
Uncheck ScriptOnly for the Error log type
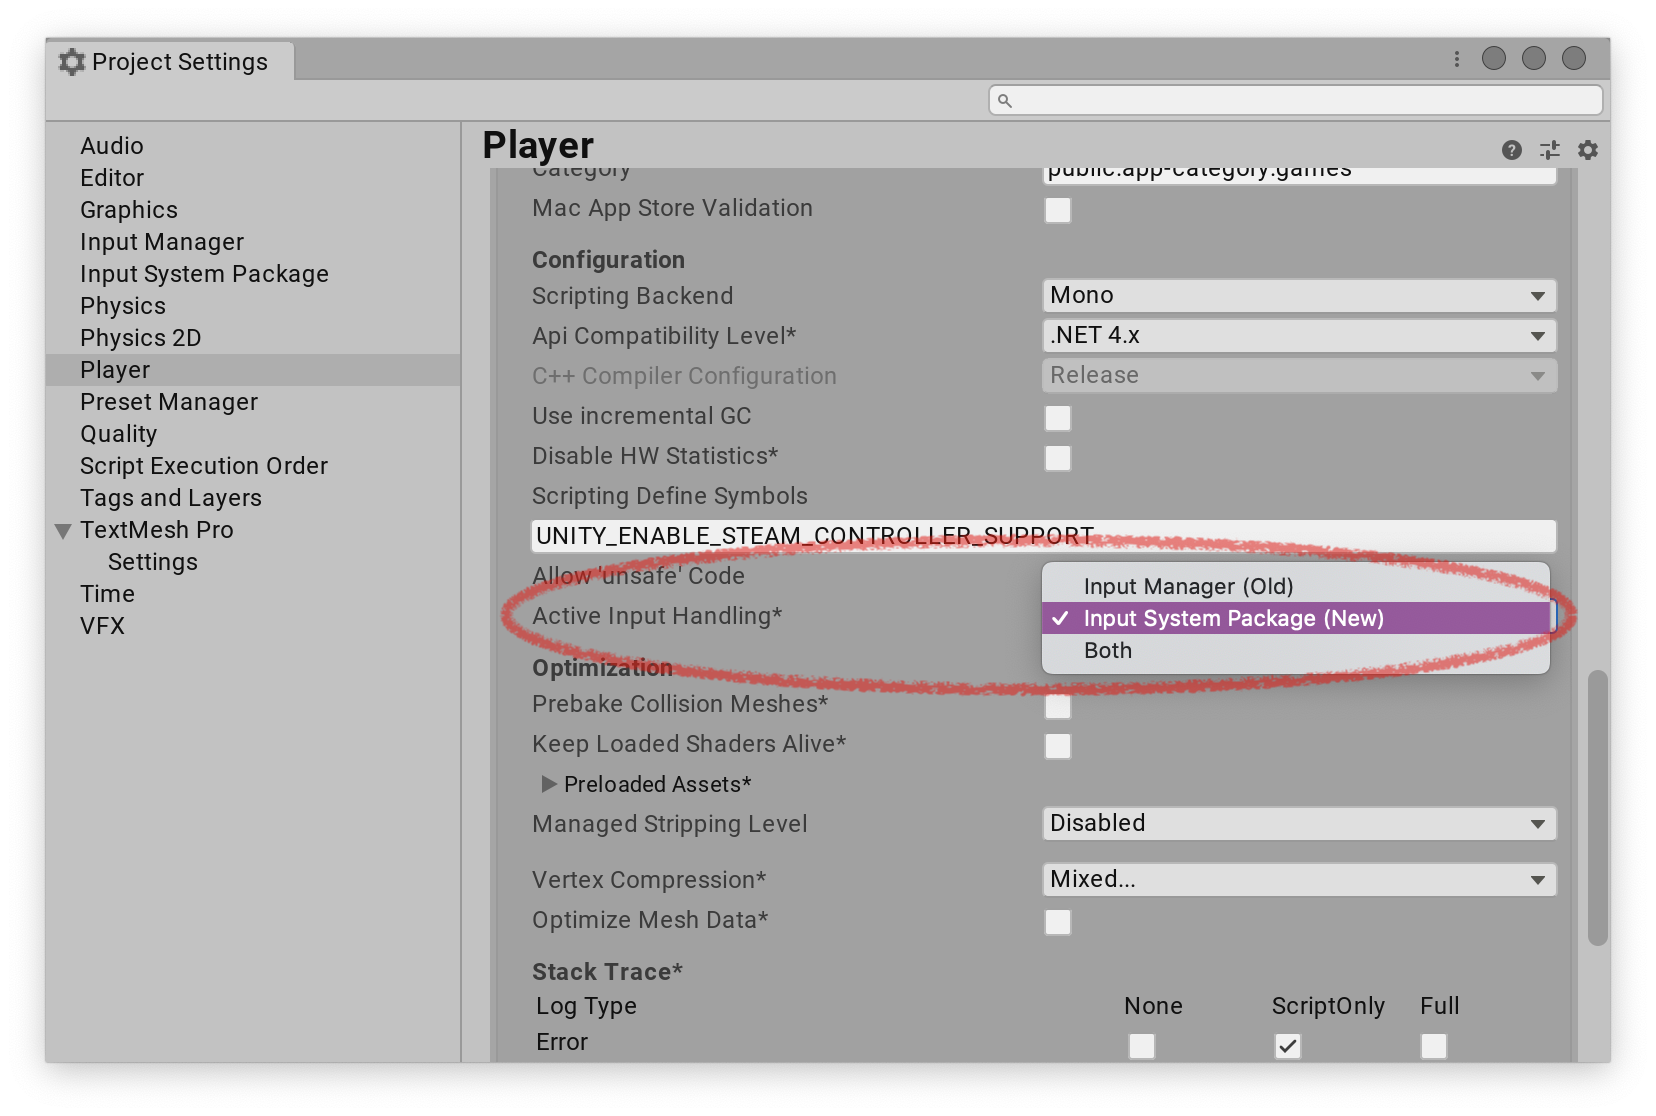tap(1288, 1046)
